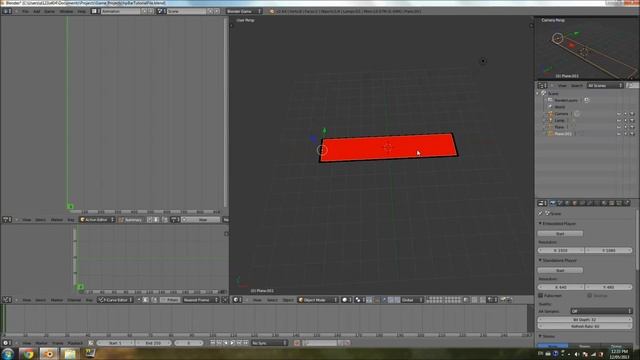Open the Action Editor mode dropdown

coord(97,220)
